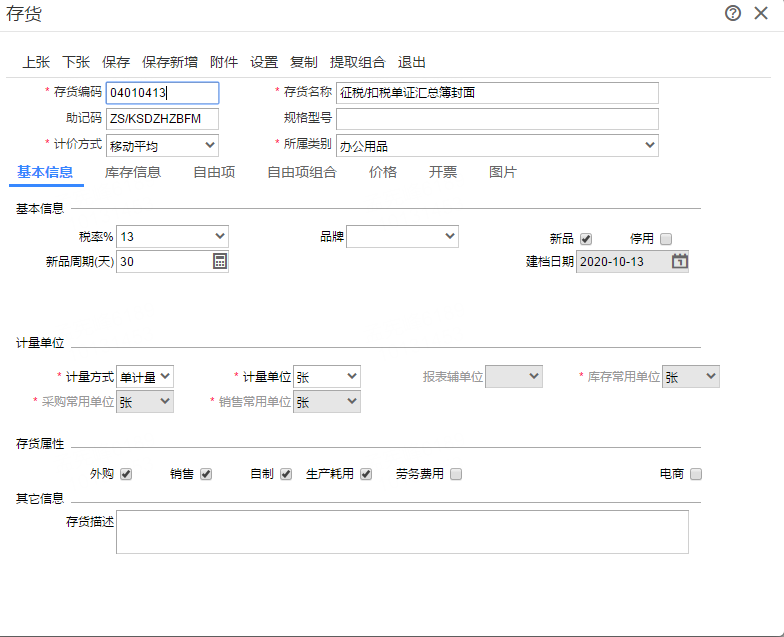784x637 pixels.
Task: Toggle the 生产耗用 checkbox
Action: (366, 474)
